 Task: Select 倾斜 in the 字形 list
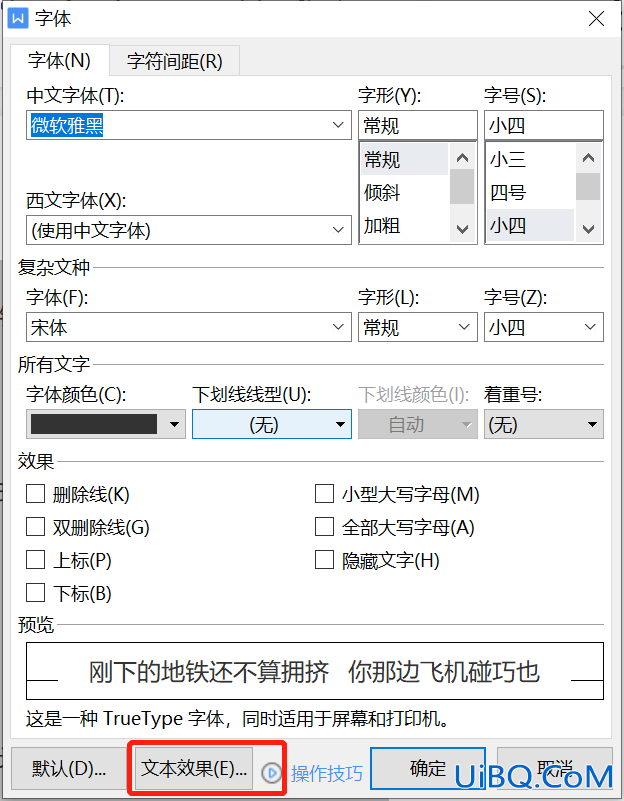[404, 193]
